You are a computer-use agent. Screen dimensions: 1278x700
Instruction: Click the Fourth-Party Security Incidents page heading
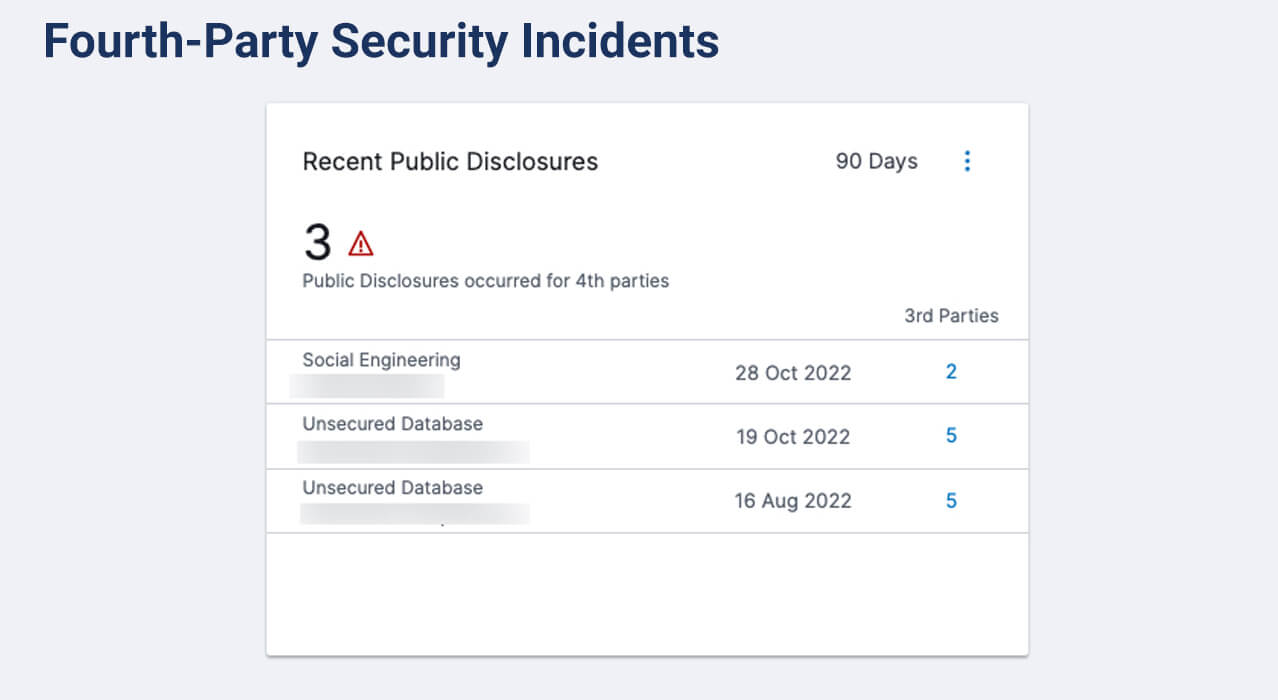(x=381, y=42)
